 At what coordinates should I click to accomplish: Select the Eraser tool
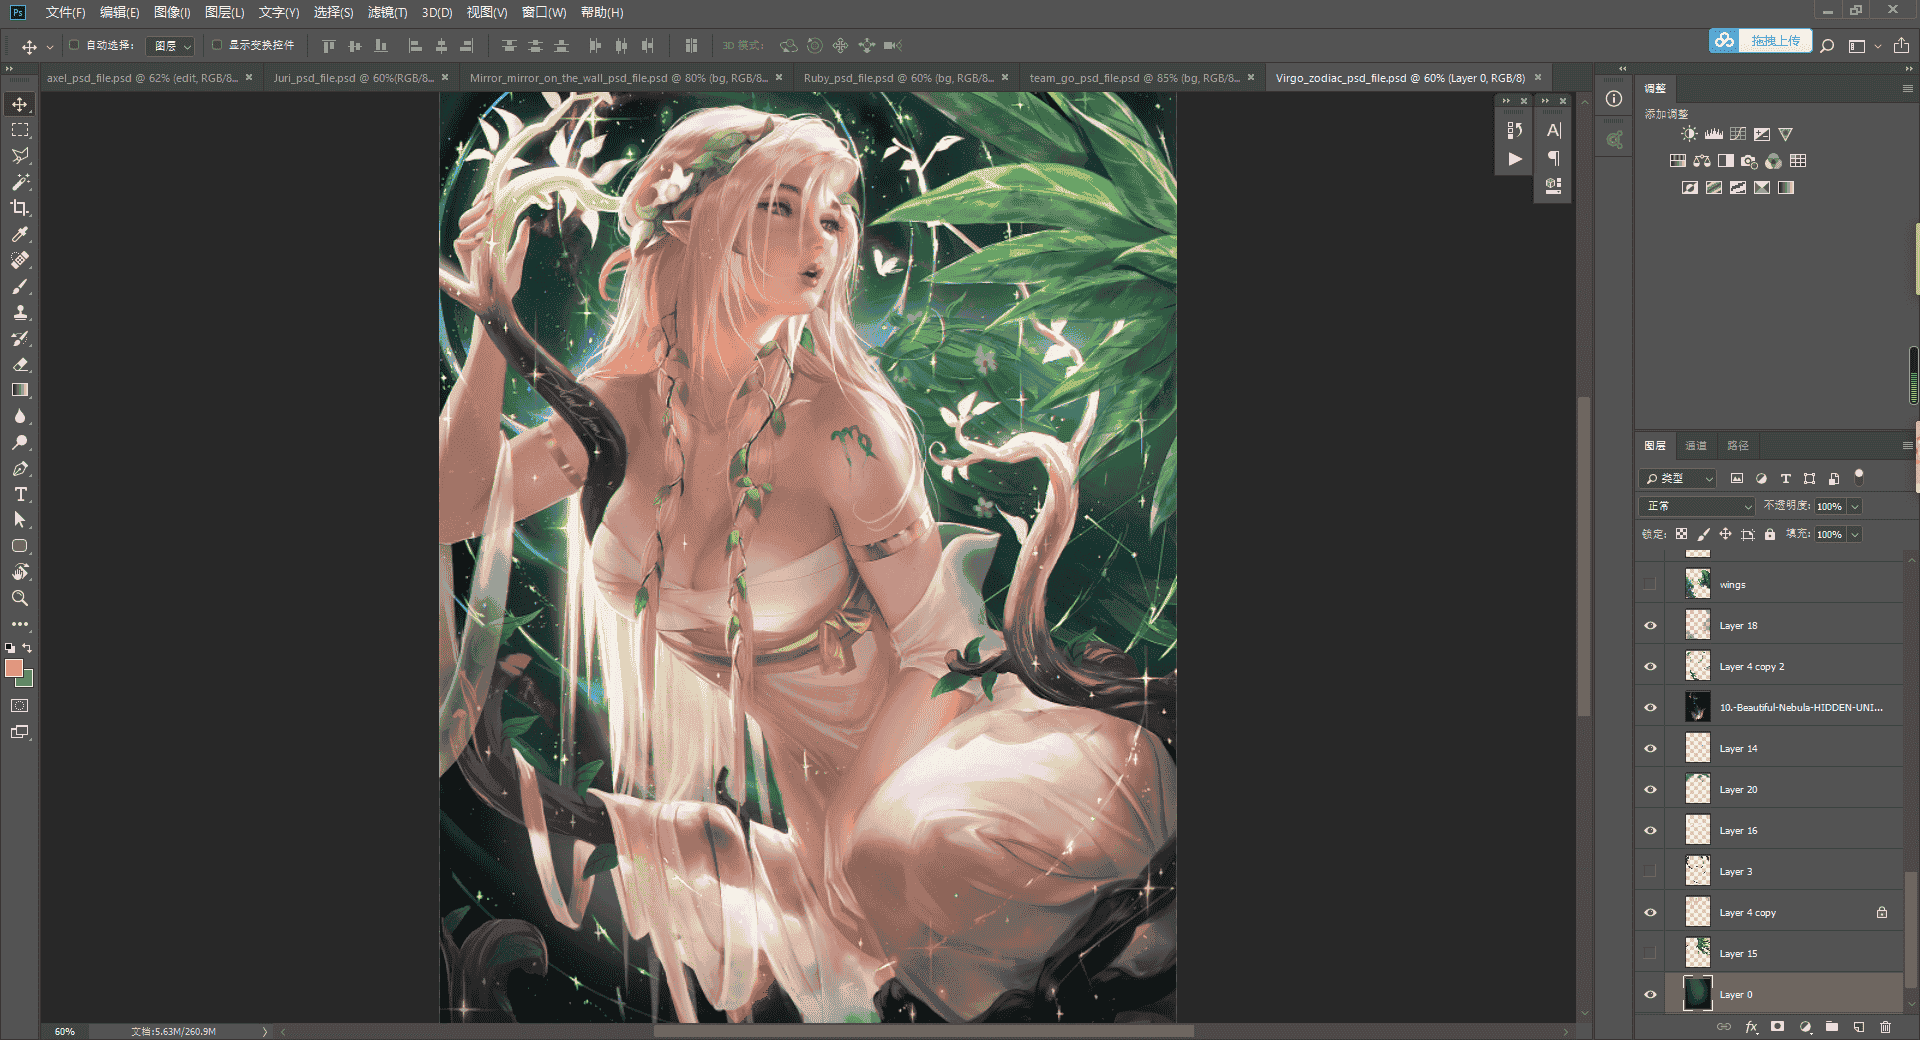pyautogui.click(x=20, y=364)
